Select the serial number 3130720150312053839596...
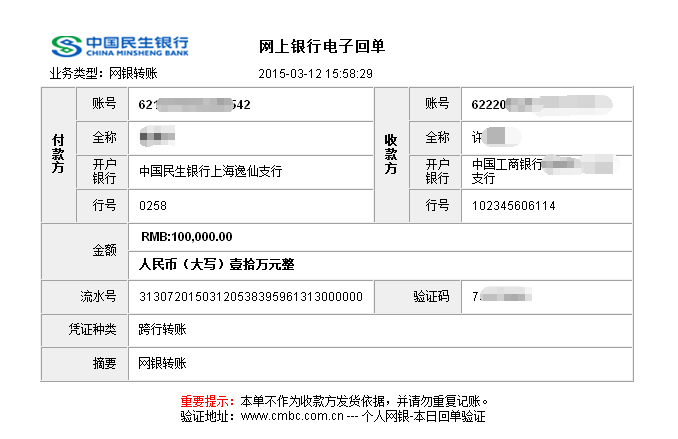Screen dimensions: 678x439 pyautogui.click(x=251, y=297)
